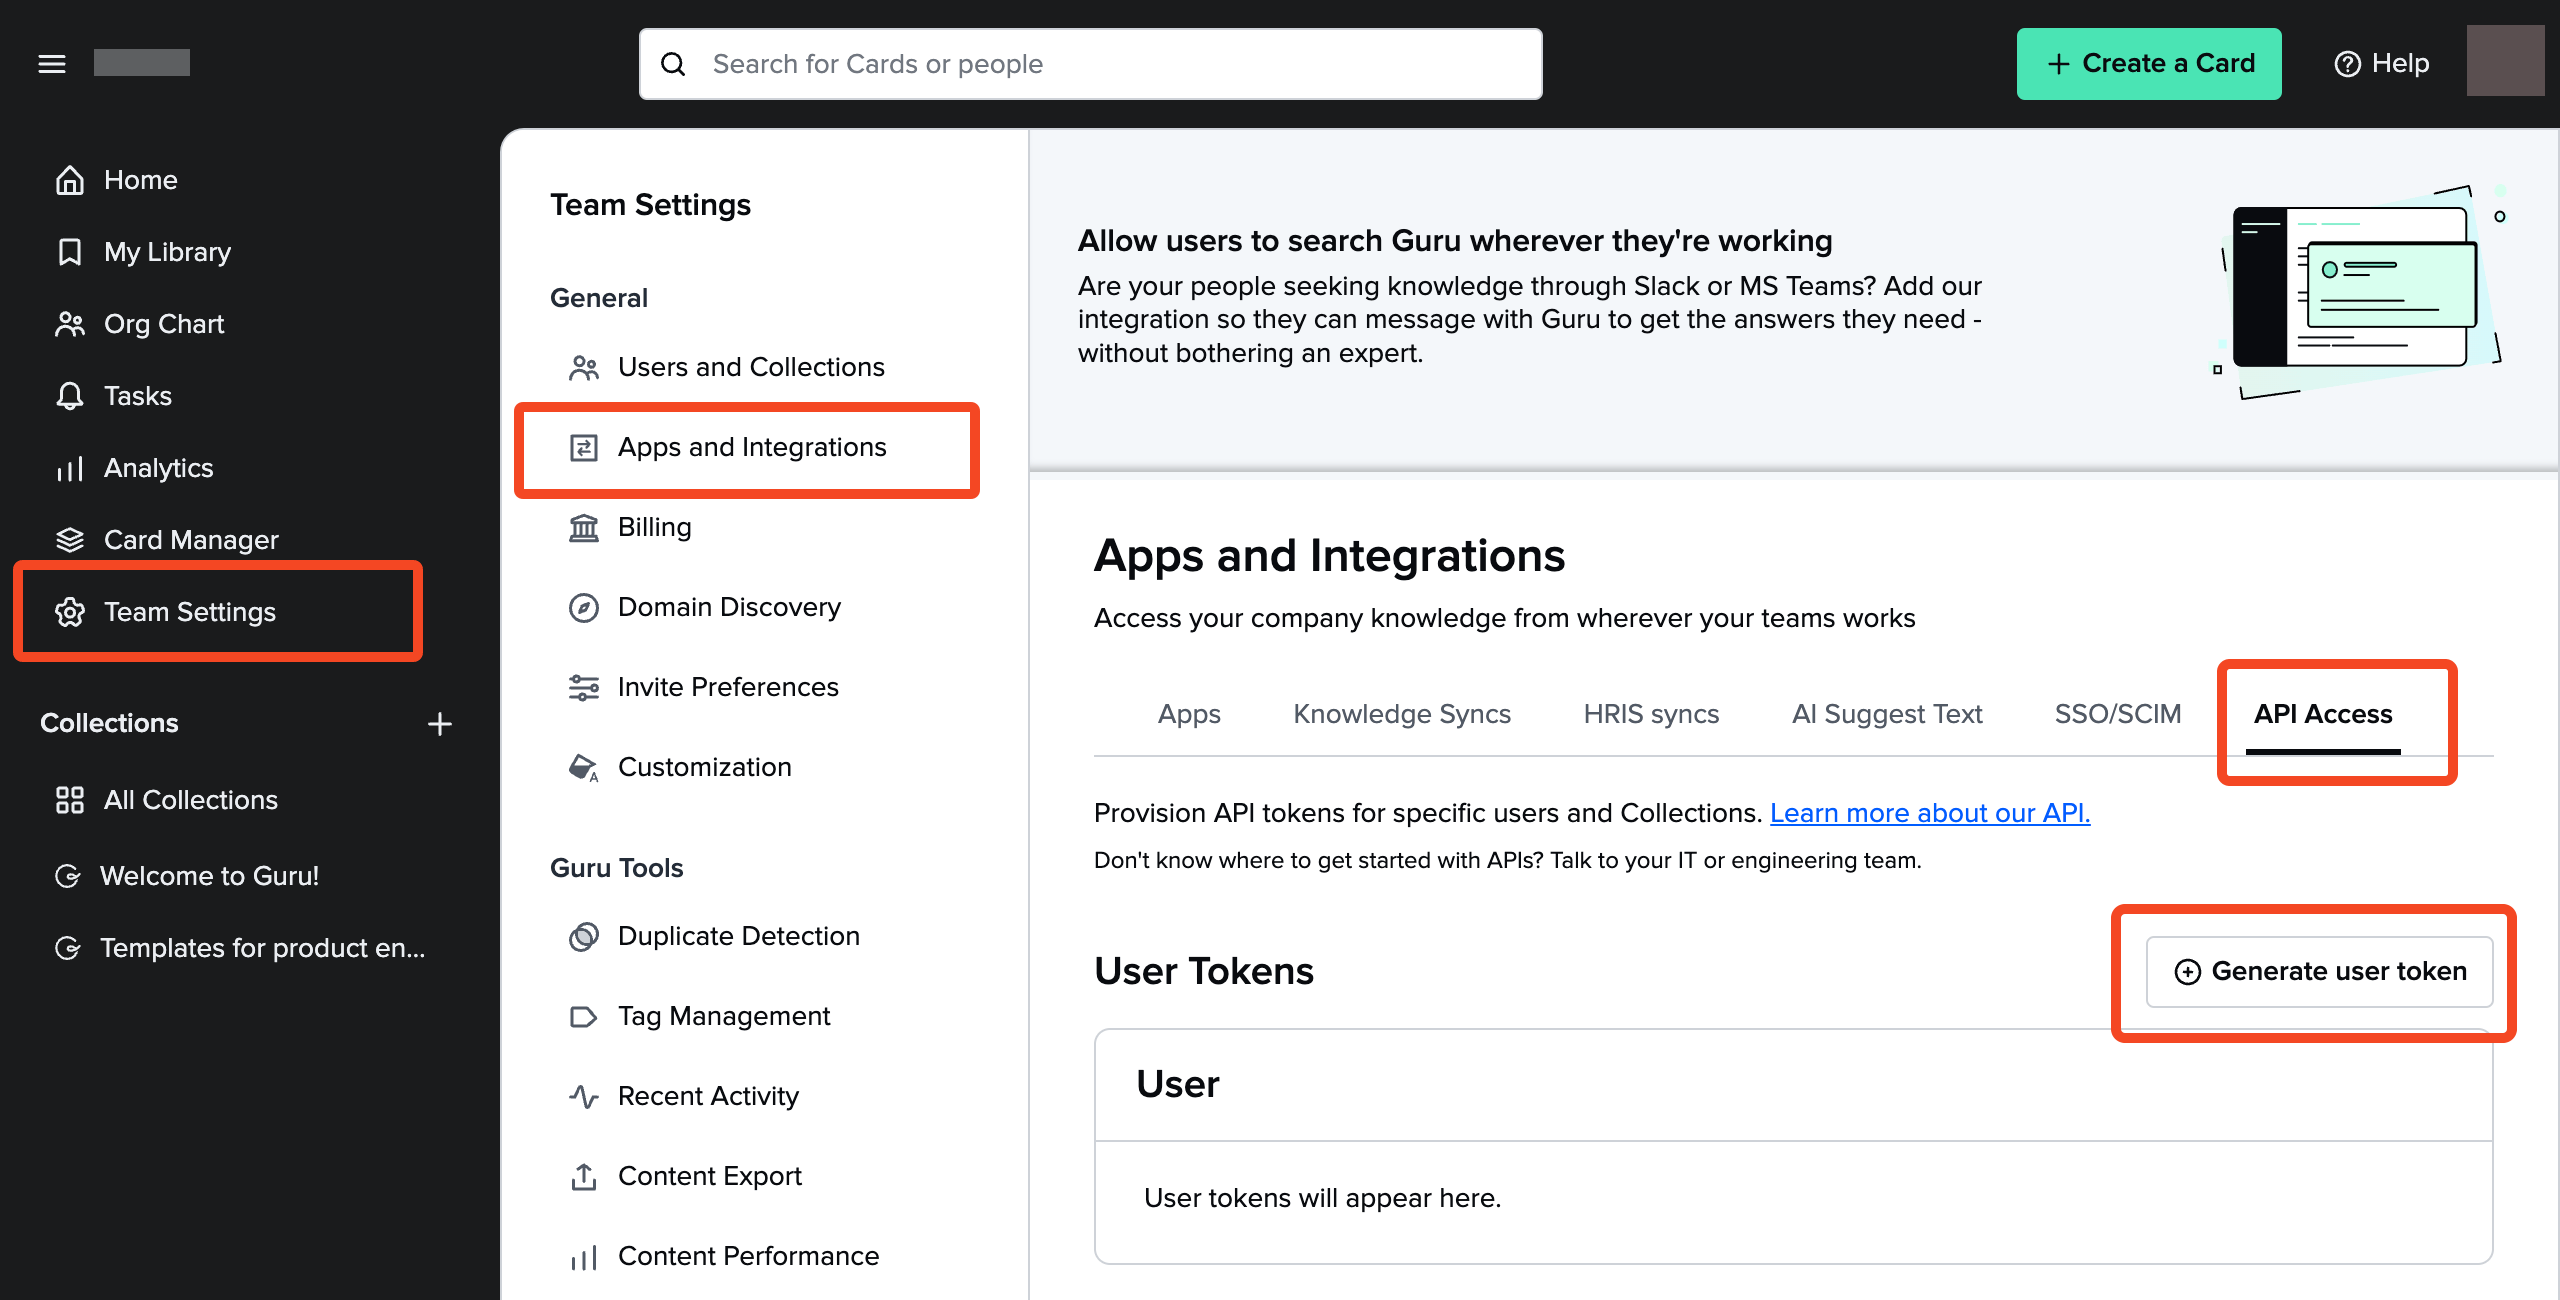
Task: Click the team logo next to menu
Action: click(142, 63)
